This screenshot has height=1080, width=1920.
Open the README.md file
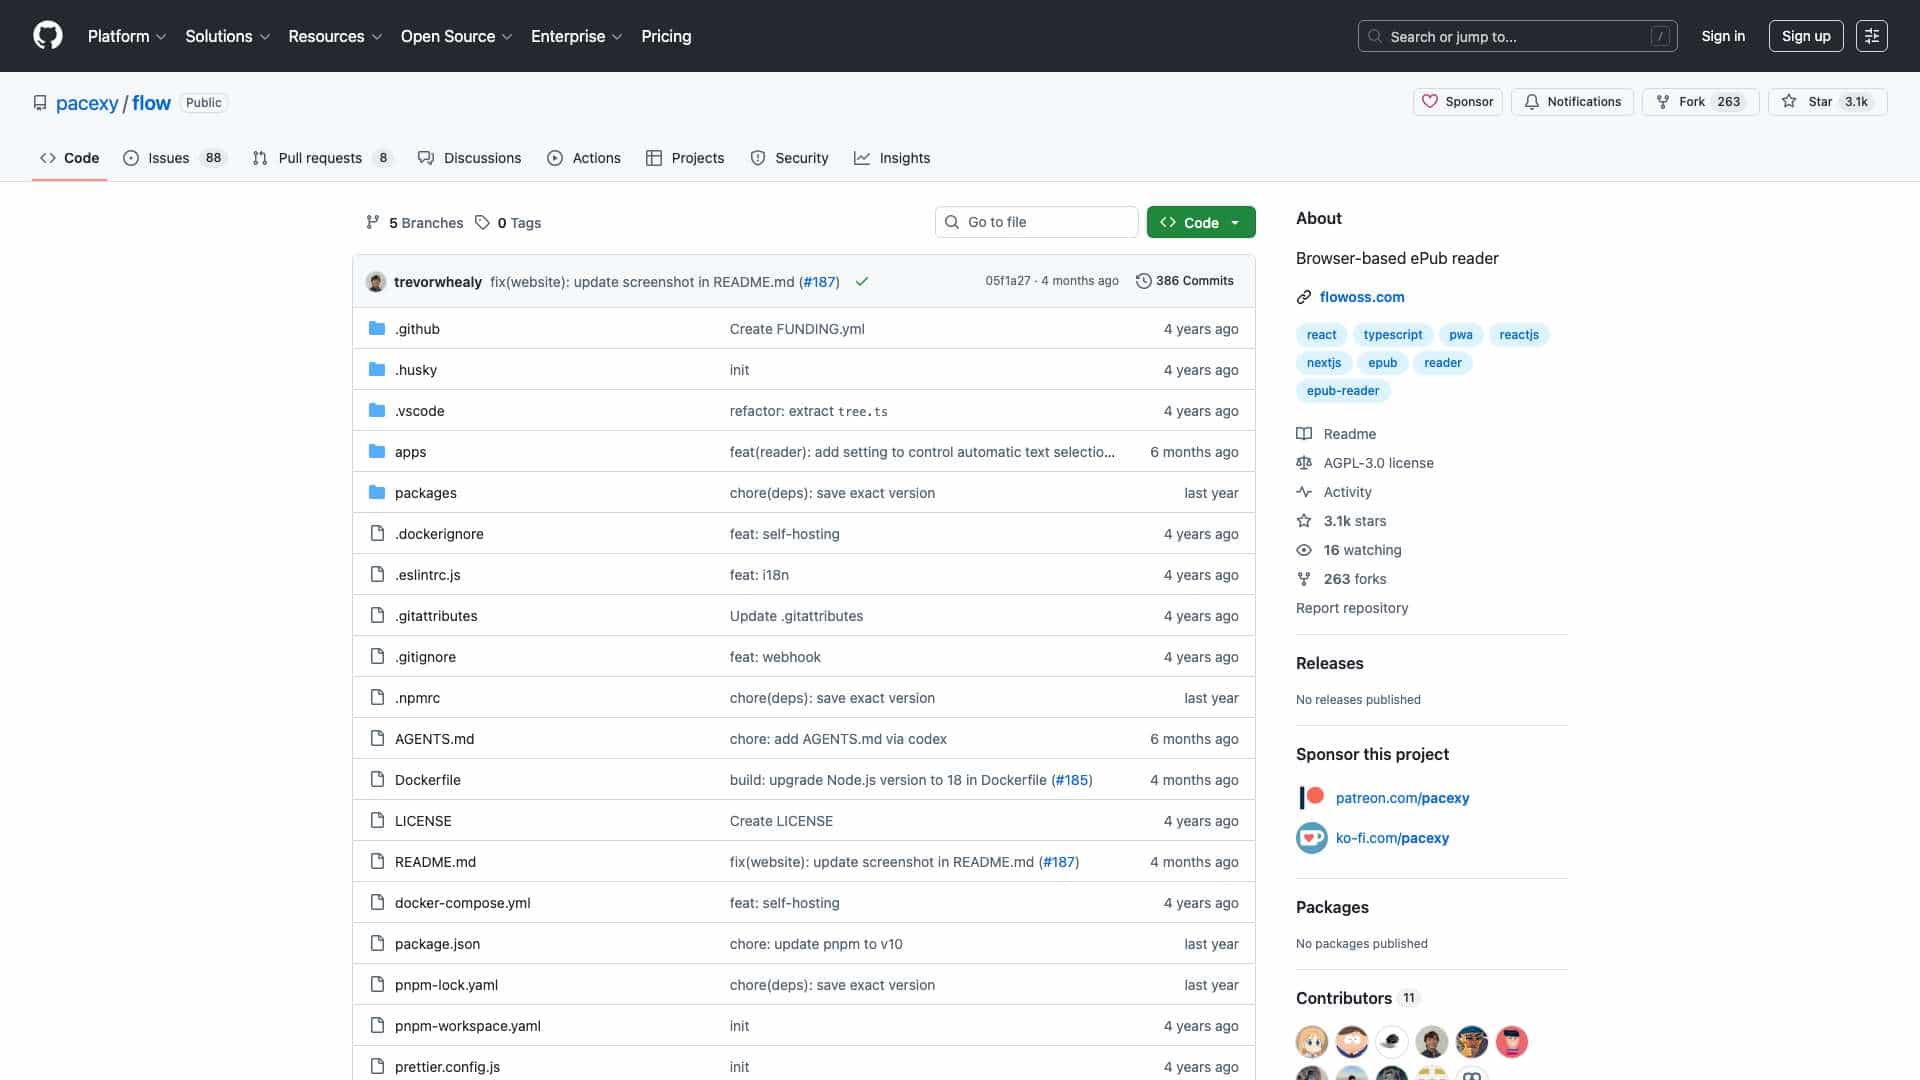(435, 862)
